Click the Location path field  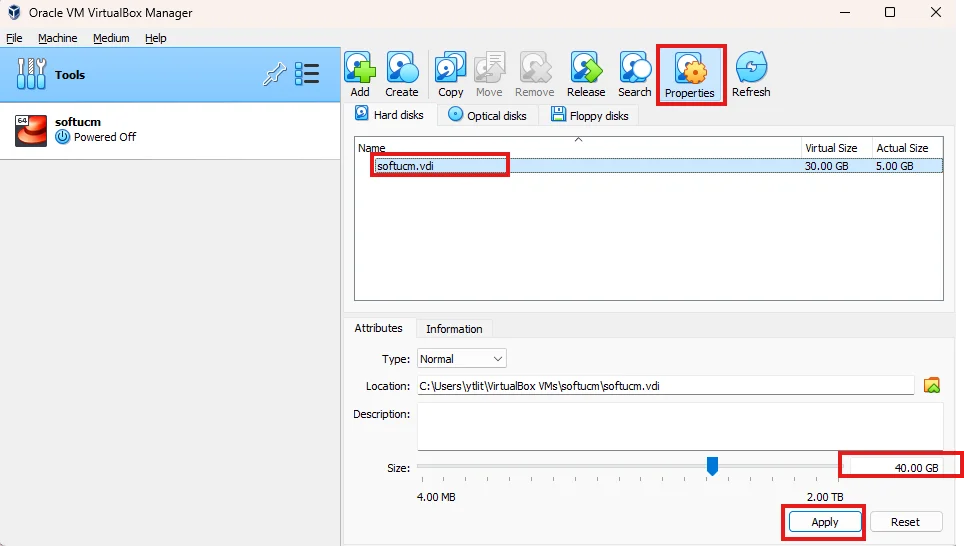tap(665, 386)
